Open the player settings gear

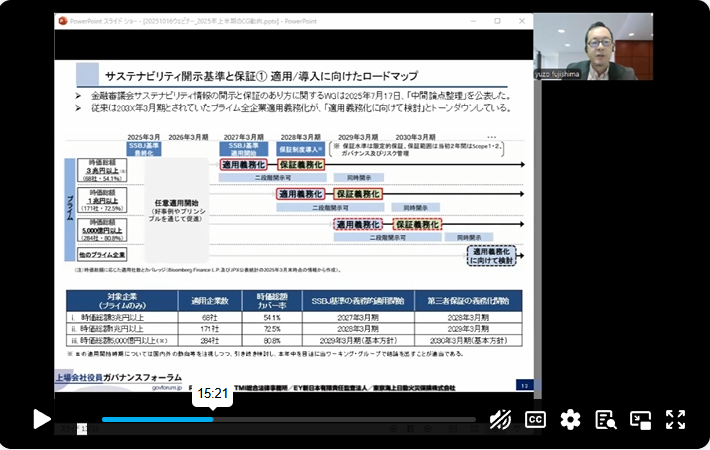point(570,419)
